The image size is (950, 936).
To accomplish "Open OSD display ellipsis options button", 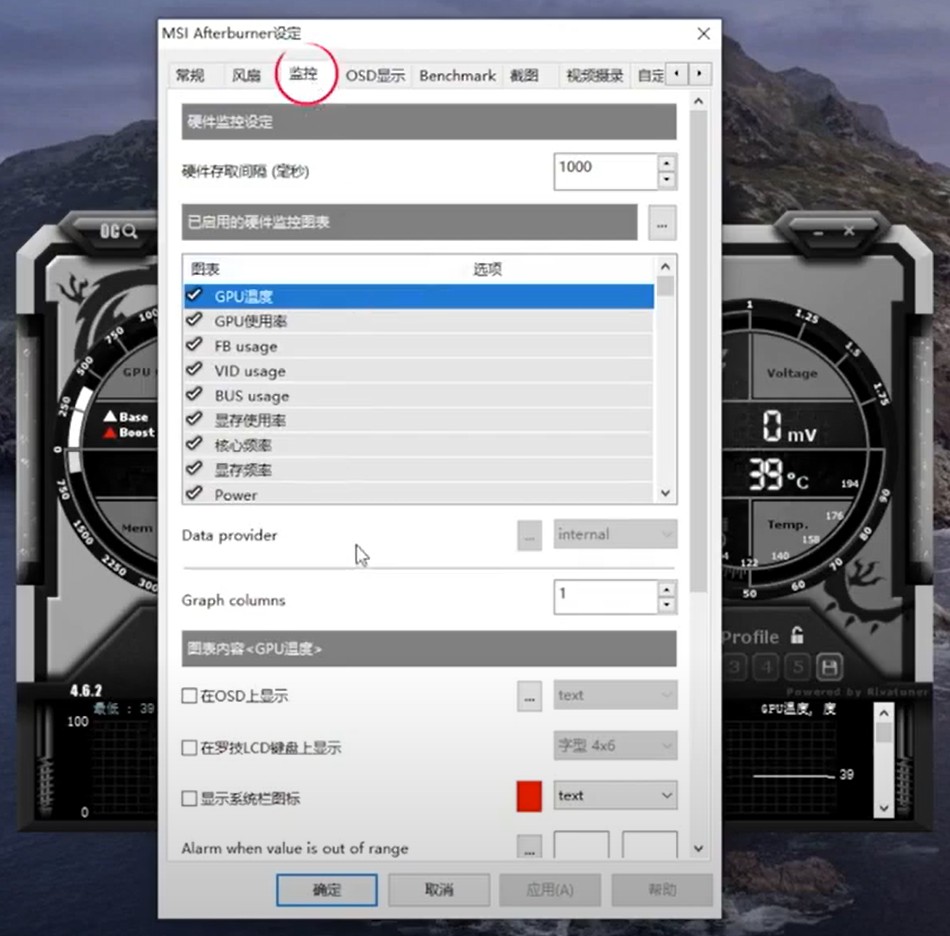I will click(x=529, y=696).
